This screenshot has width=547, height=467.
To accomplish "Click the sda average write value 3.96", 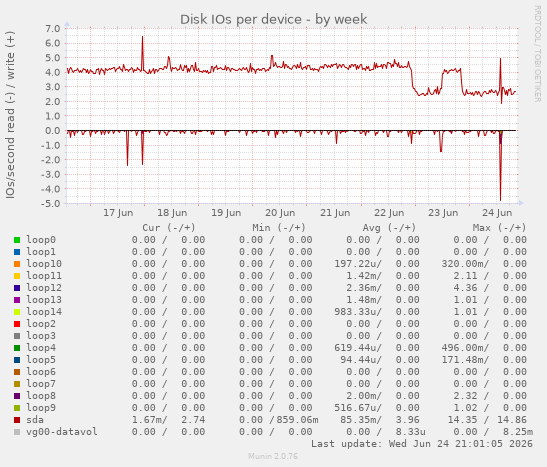I will 407,420.
